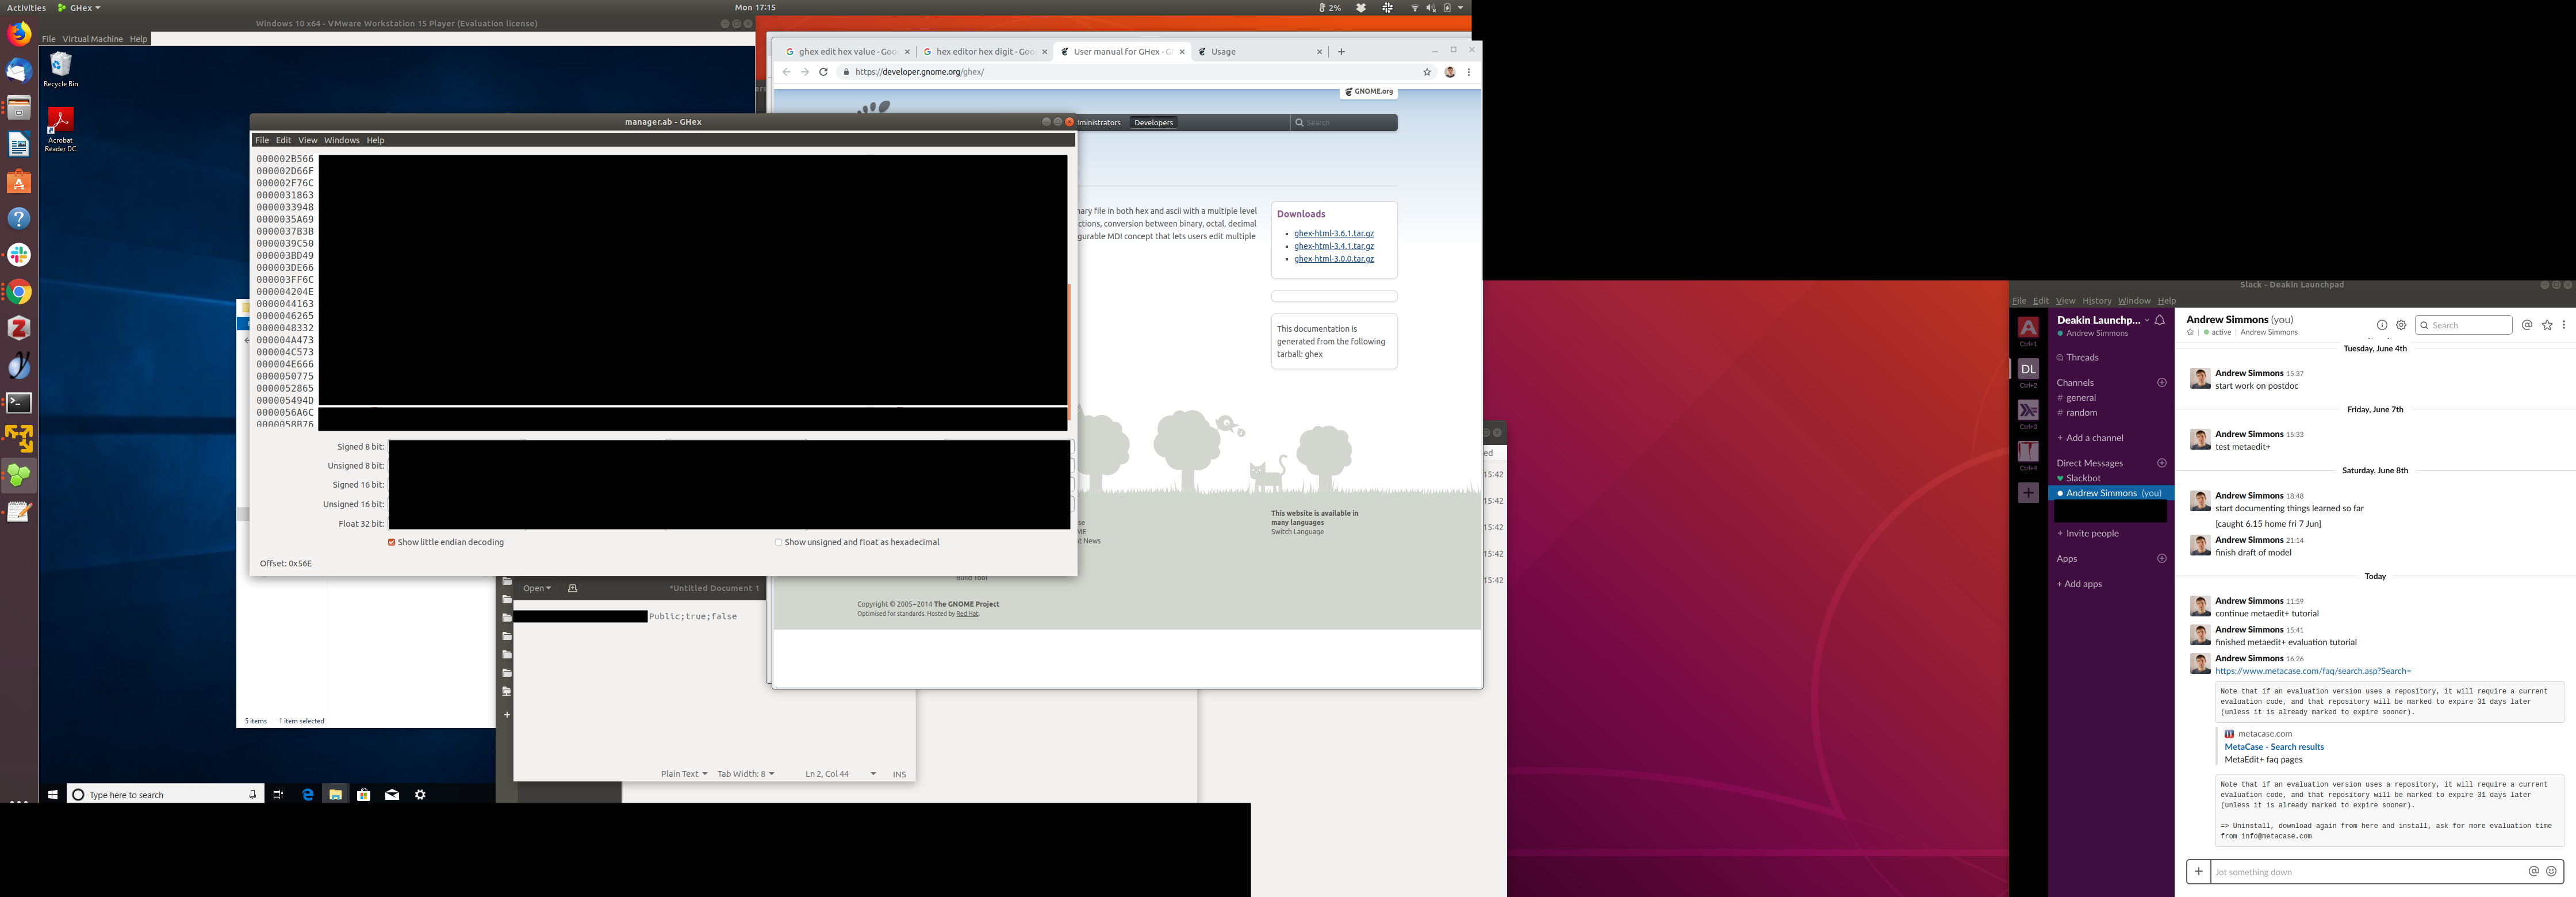Open the Windows menu in GHex
The height and width of the screenshot is (897, 2576).
[x=341, y=140]
